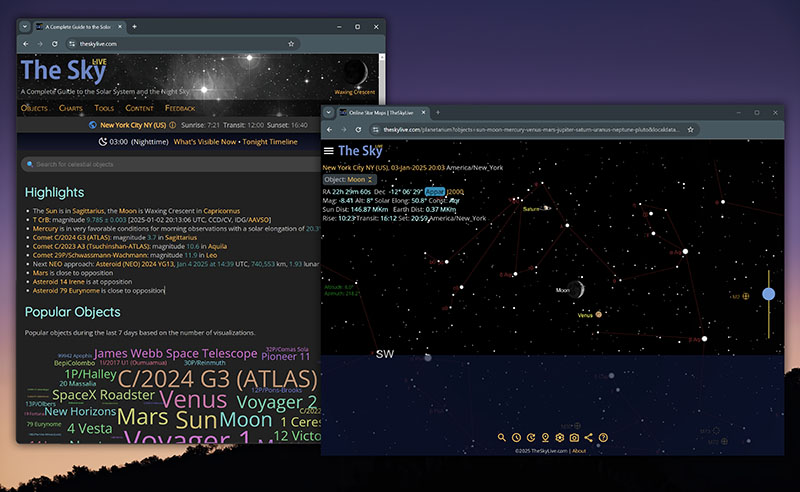The image size is (800, 492).
Task: Open the tab search dropdown in left browser
Action: tap(24, 26)
